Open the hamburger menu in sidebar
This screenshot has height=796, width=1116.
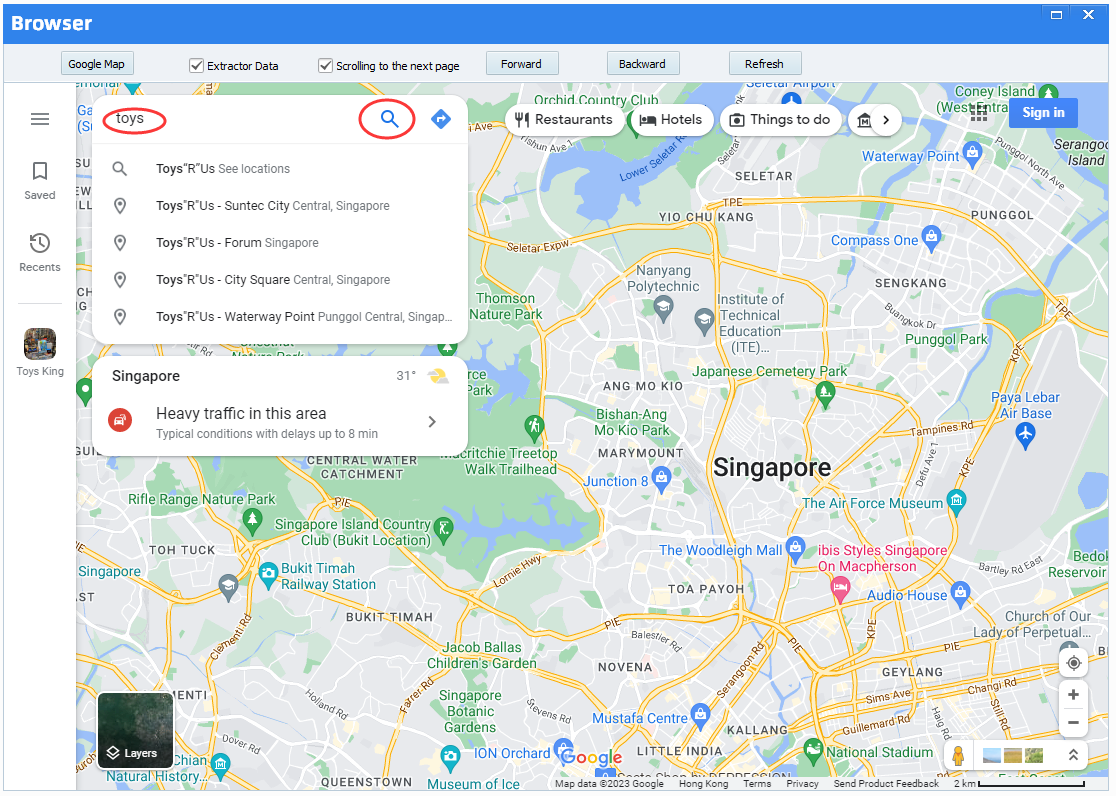tap(40, 119)
